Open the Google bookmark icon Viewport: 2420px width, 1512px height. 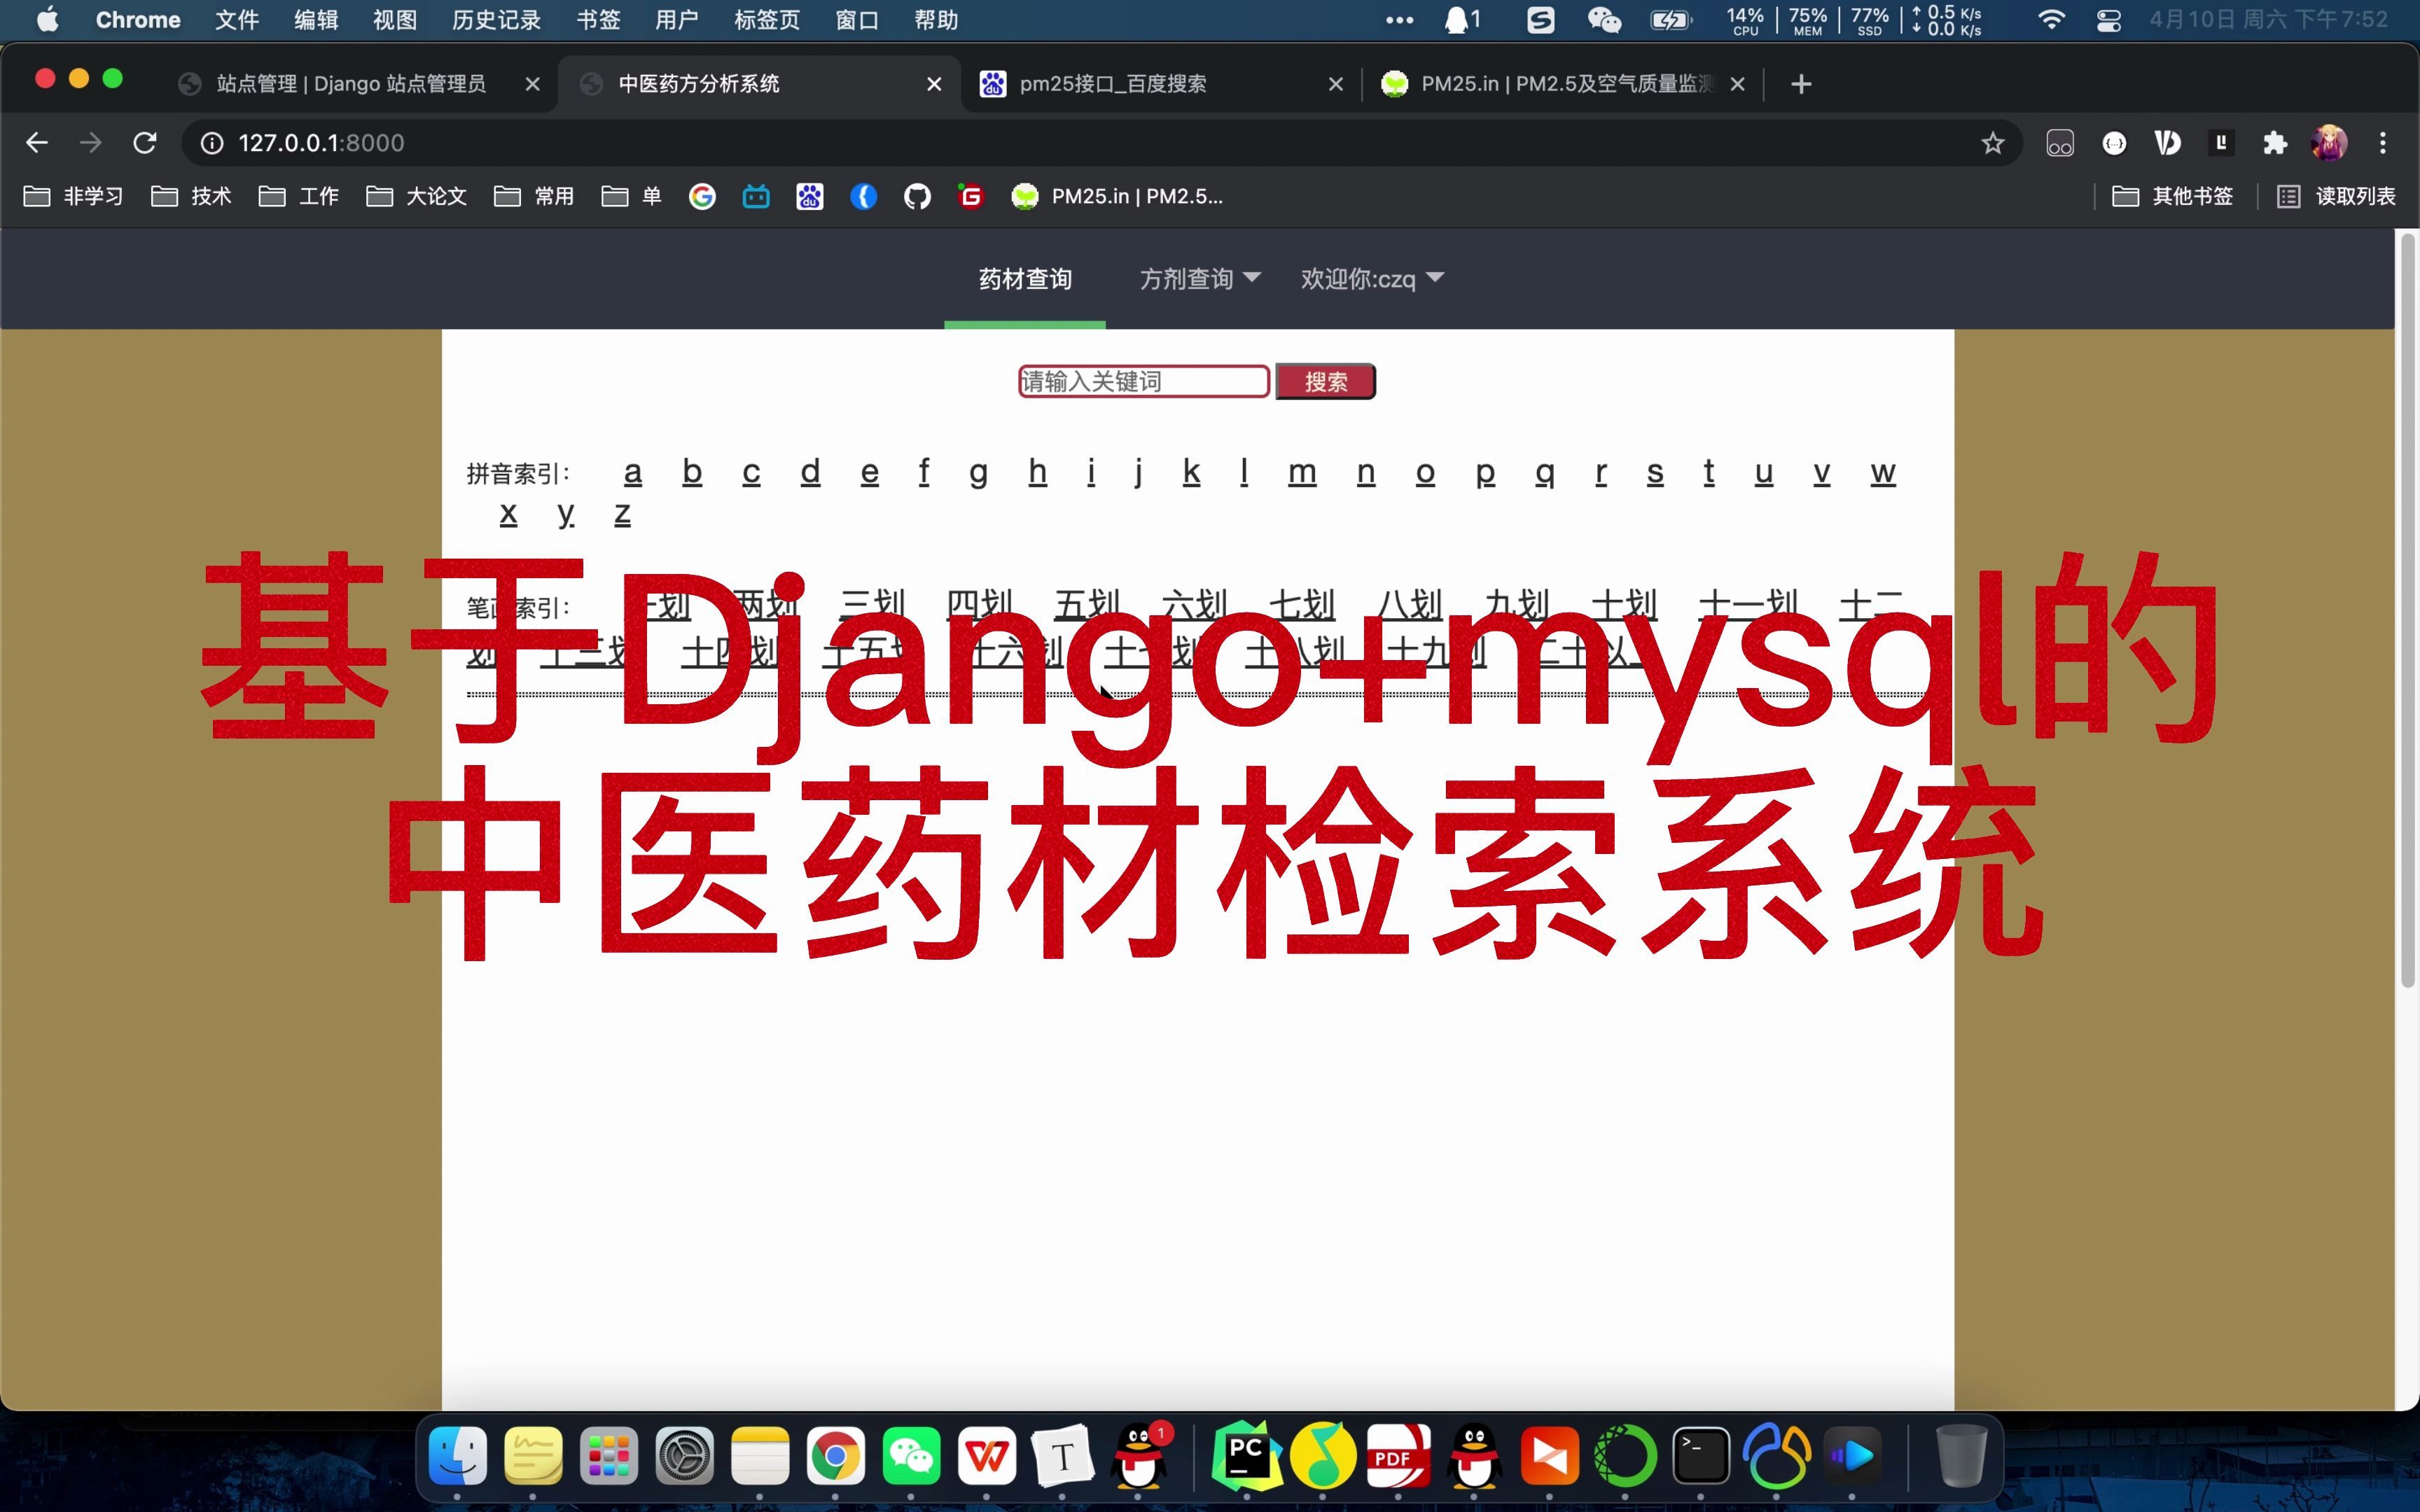coord(703,196)
